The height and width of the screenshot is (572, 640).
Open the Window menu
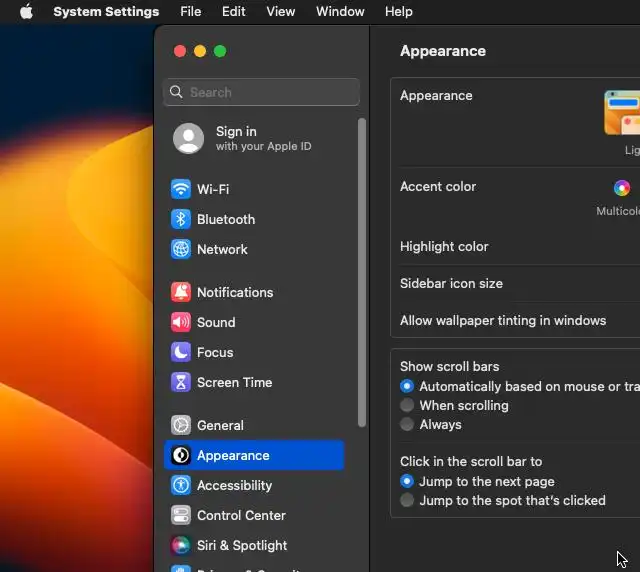click(x=340, y=11)
